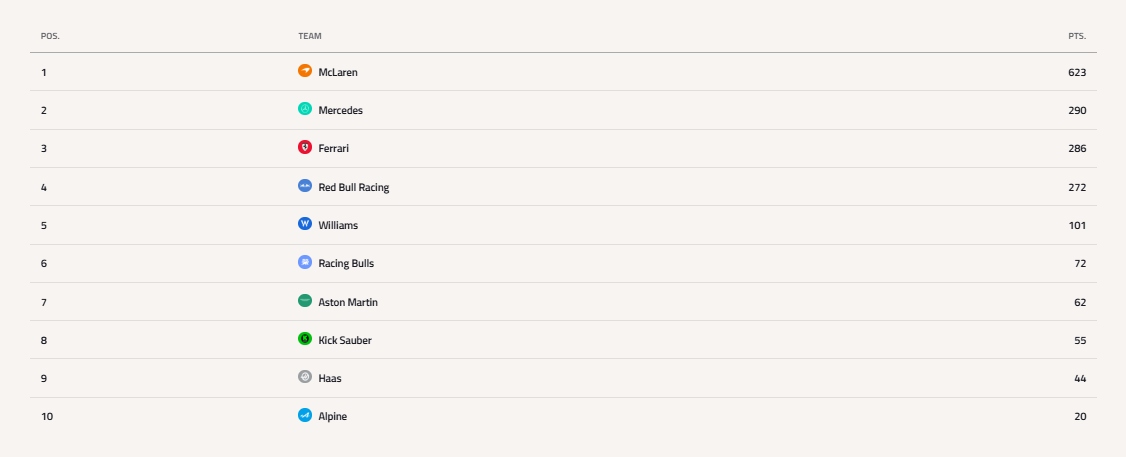The image size is (1126, 457).
Task: Click the McLaren team logo icon
Action: pos(305,71)
